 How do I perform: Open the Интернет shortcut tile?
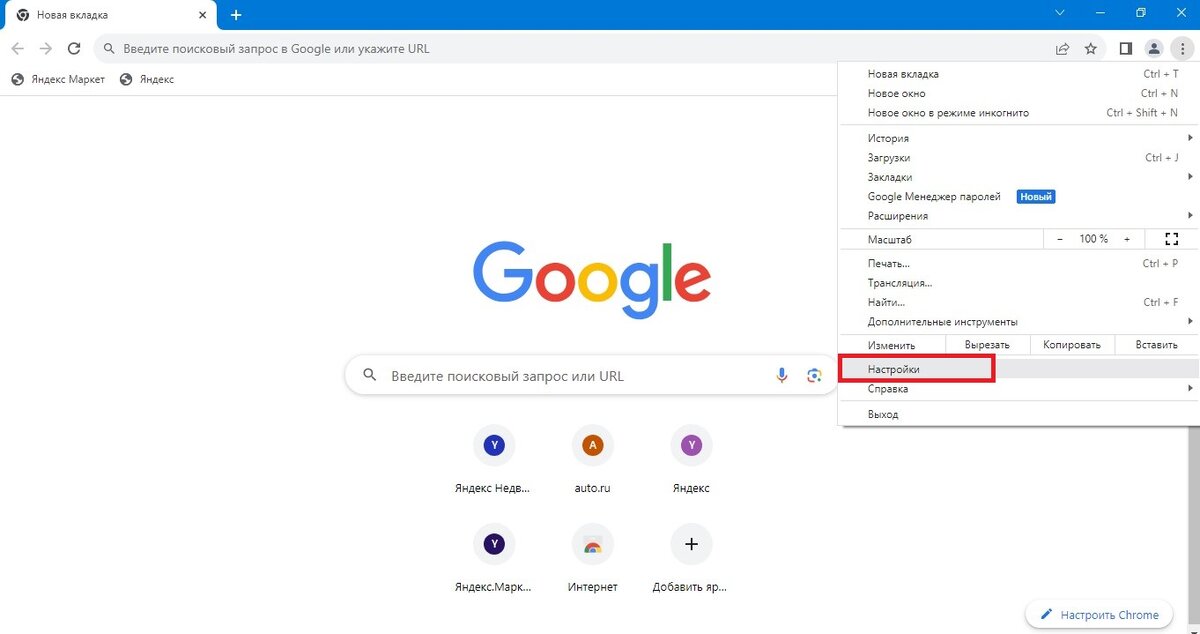pos(592,560)
